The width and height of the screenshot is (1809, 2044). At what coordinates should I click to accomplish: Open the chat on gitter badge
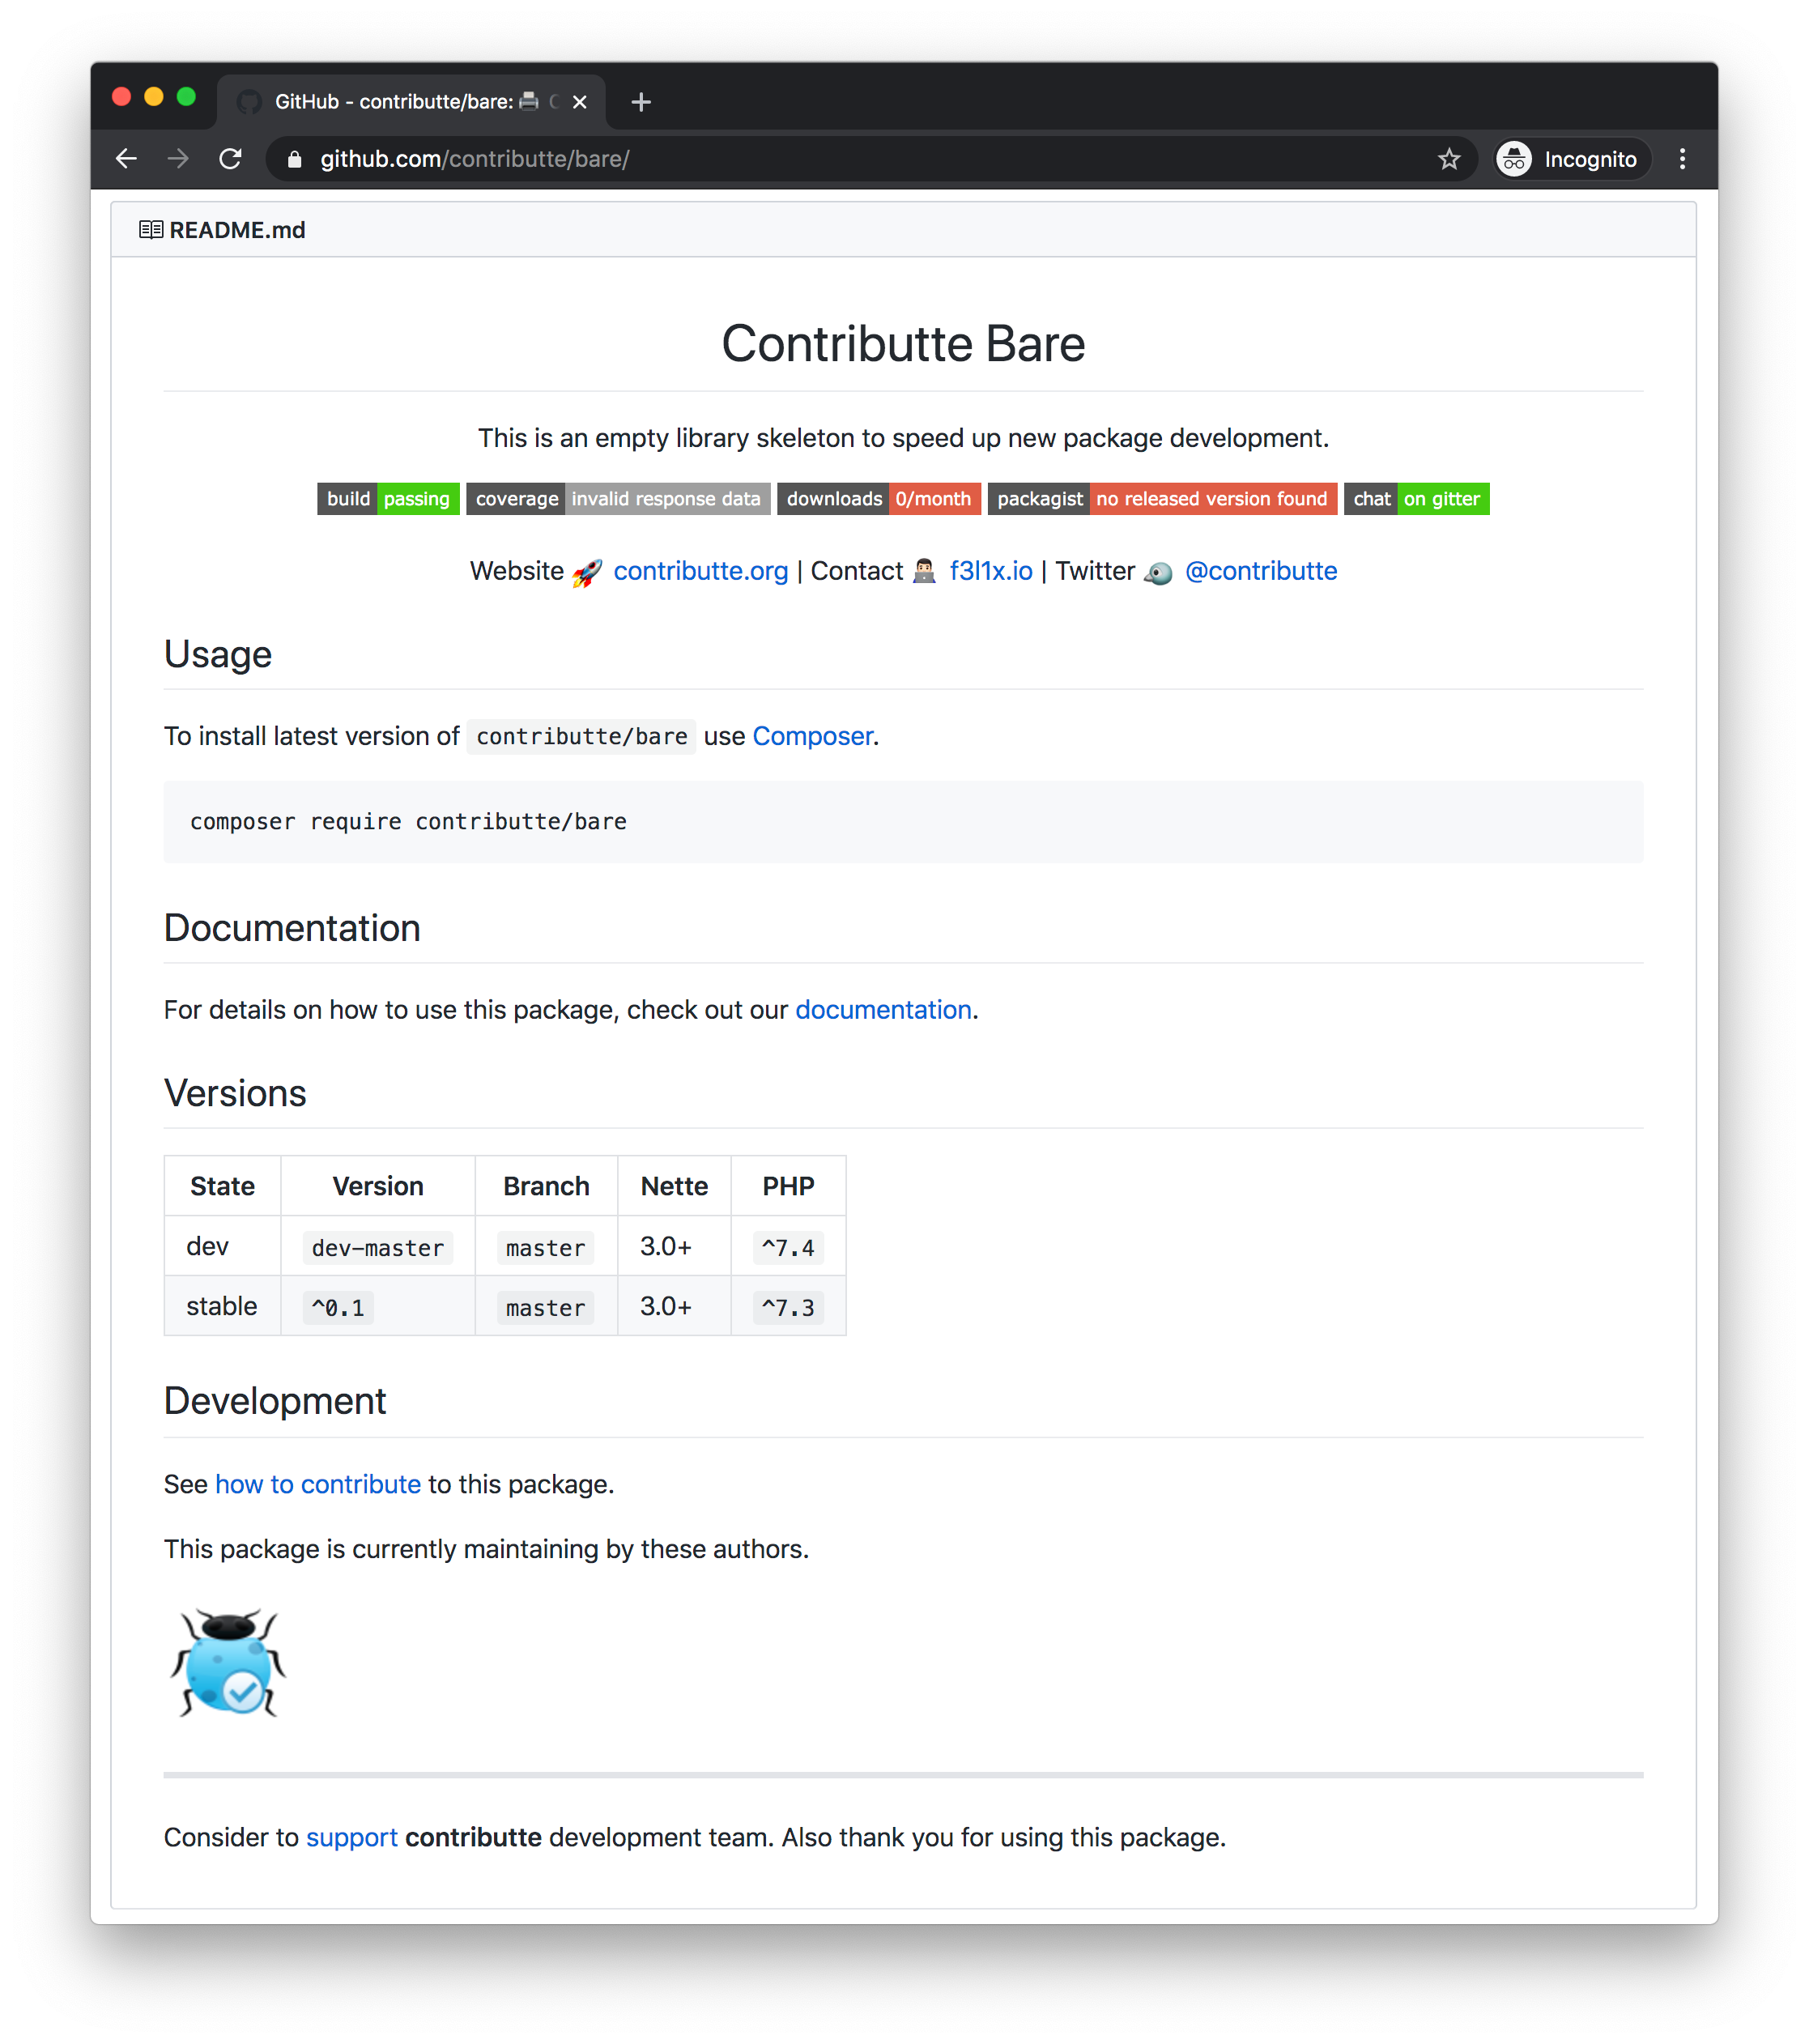[x=1416, y=499]
